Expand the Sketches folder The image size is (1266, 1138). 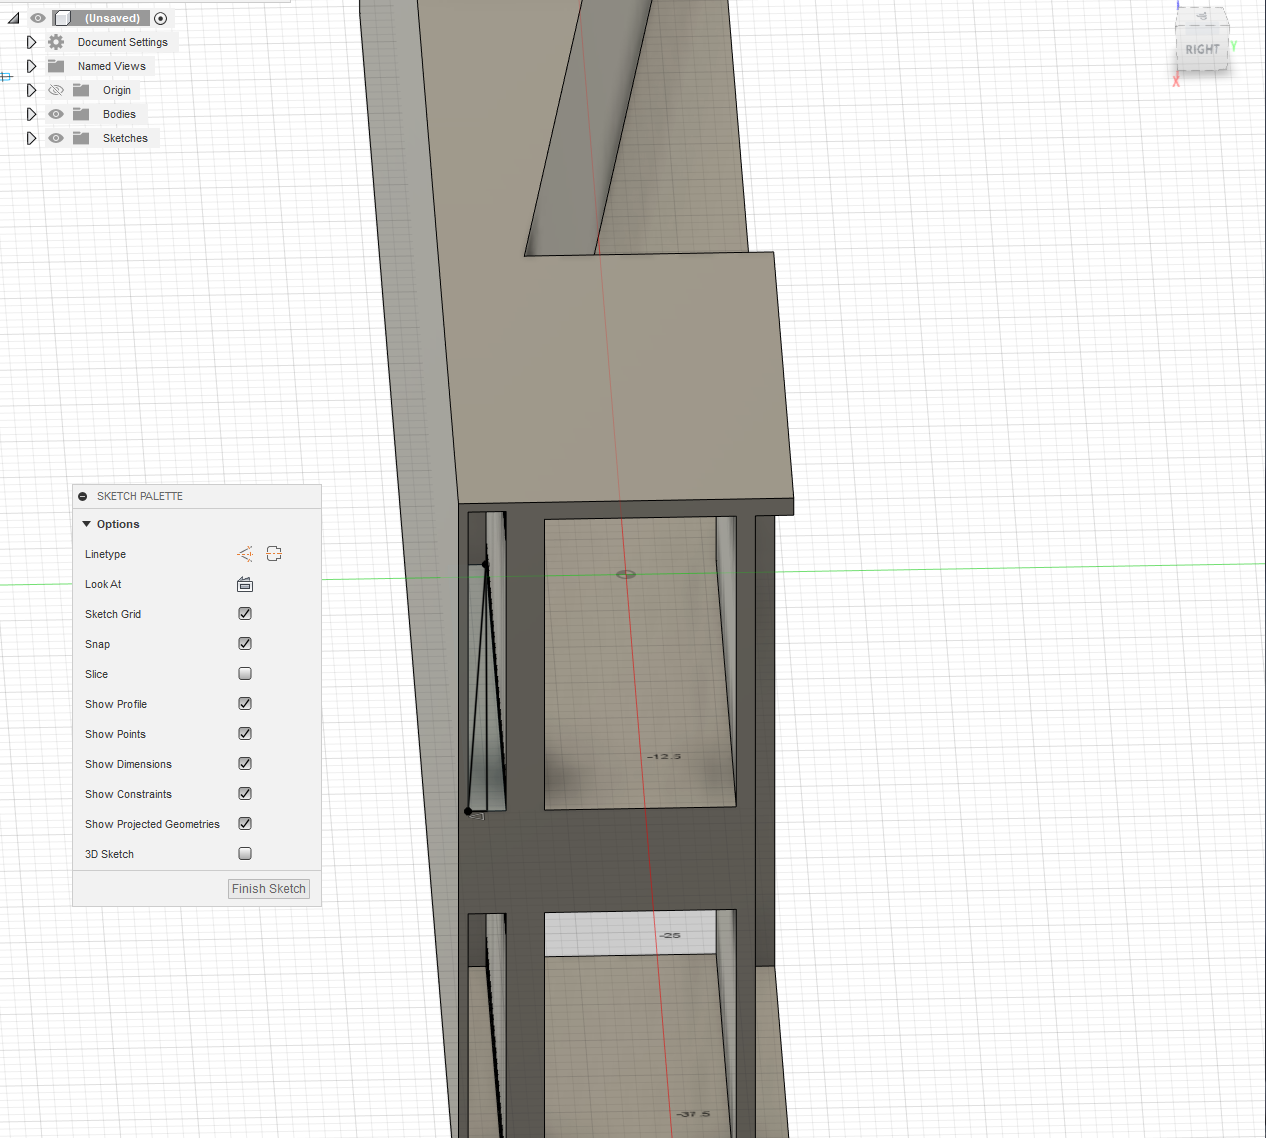(31, 138)
